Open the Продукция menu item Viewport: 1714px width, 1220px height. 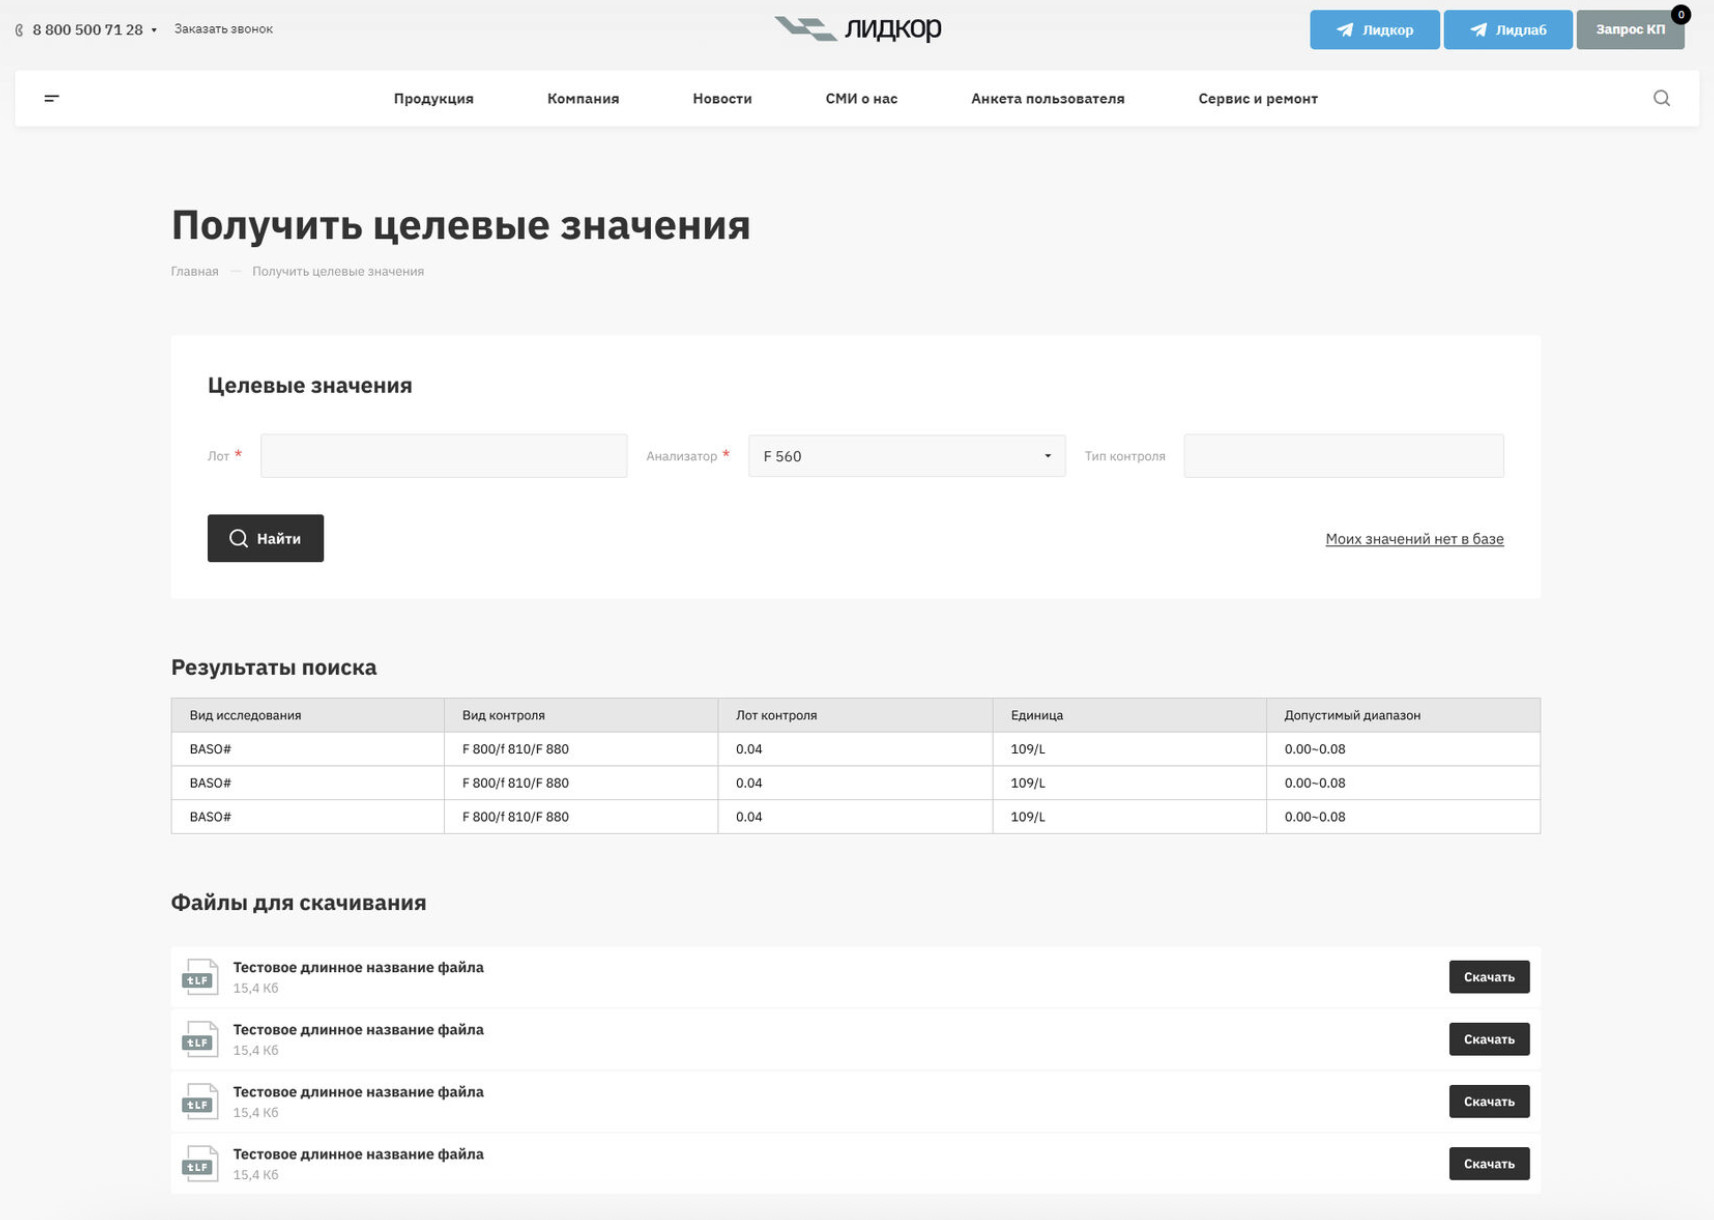tap(433, 98)
